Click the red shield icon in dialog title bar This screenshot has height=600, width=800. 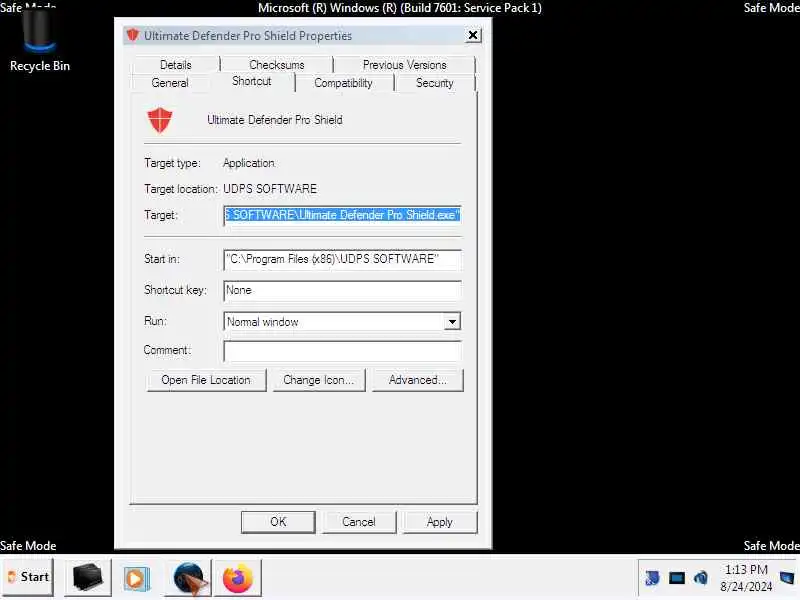point(133,35)
